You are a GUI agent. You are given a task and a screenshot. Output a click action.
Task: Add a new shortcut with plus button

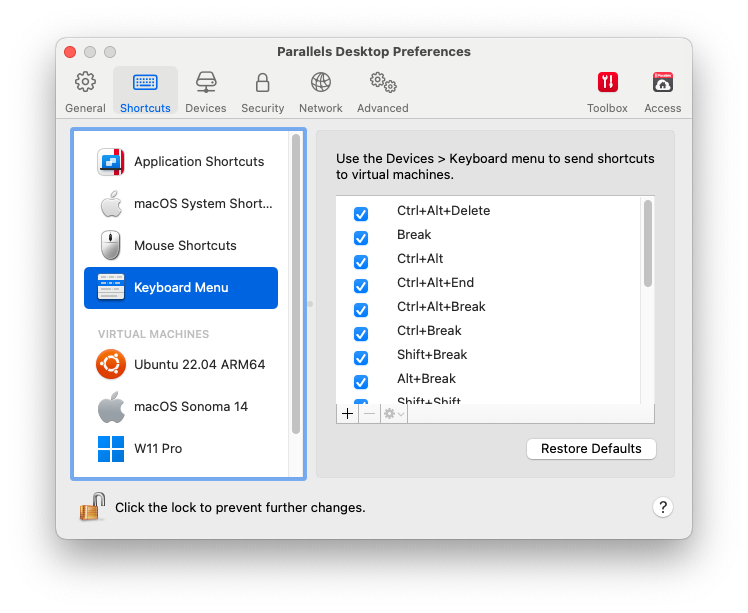(x=348, y=414)
